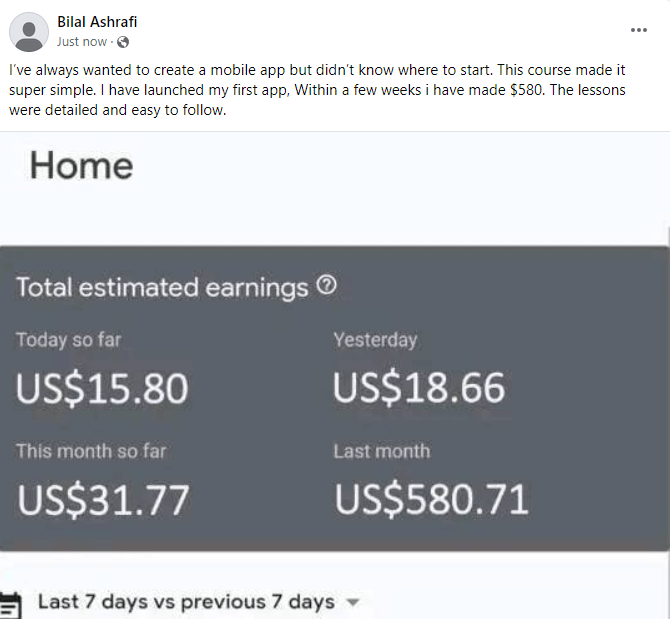Select the US$15.80 today earnings value
The width and height of the screenshot is (670, 619).
[x=102, y=388]
